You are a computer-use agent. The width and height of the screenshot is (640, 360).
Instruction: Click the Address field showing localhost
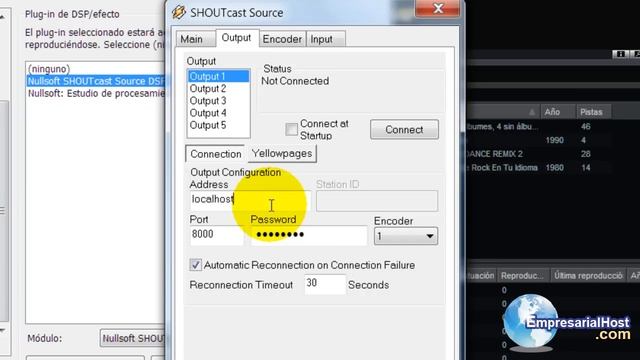250,200
